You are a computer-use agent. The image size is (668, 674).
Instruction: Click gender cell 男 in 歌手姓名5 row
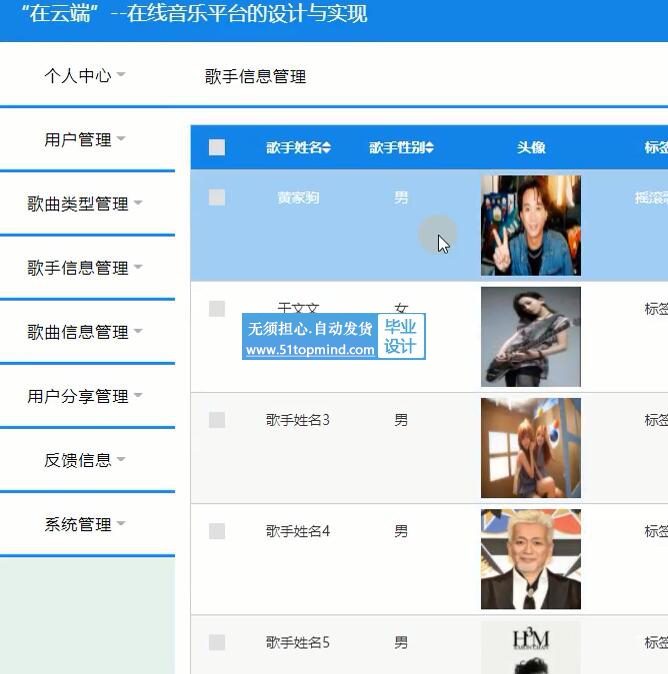pyautogui.click(x=401, y=643)
